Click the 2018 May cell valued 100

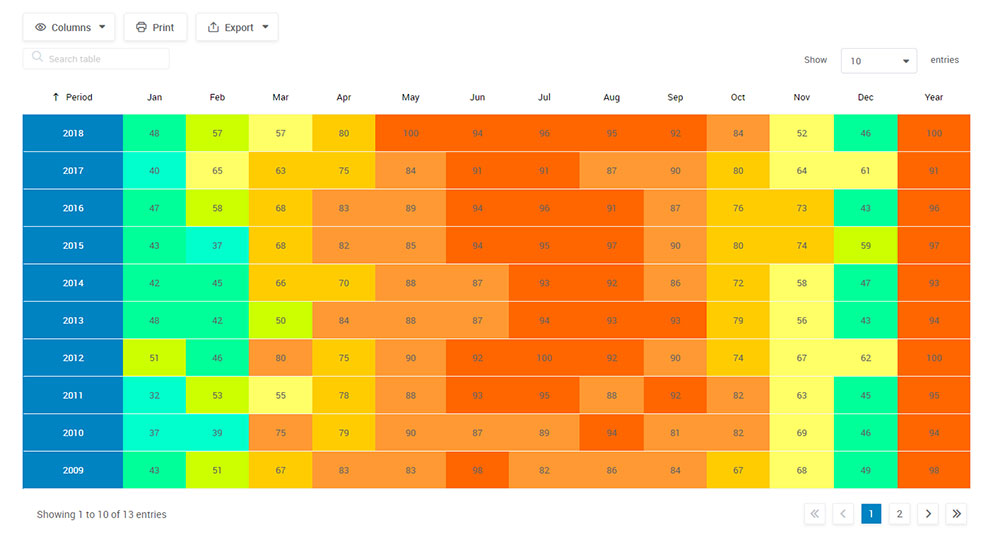click(411, 133)
